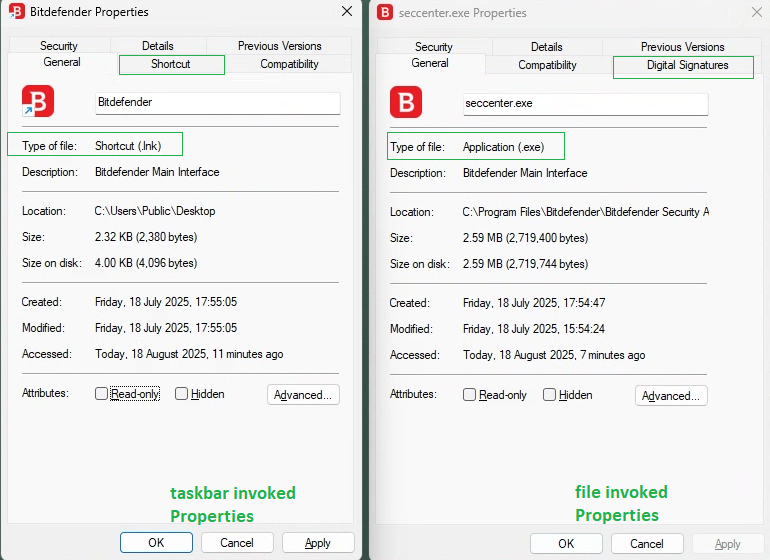
Task: Select General tab in Bitdefender Properties
Action: pos(62,62)
